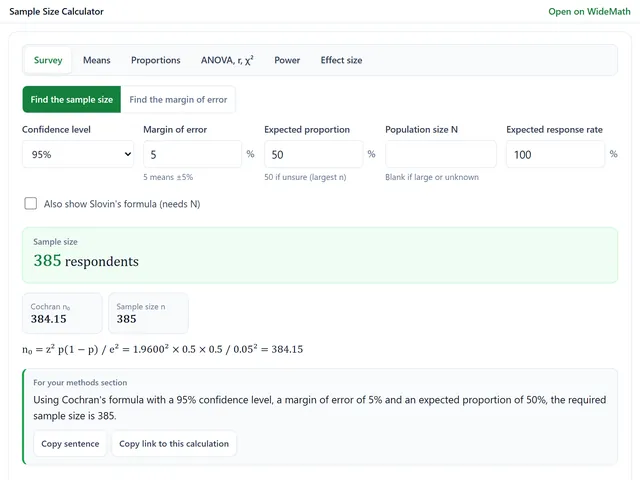Viewport: 640px width, 480px height.
Task: Open the Means tab
Action: [x=97, y=60]
